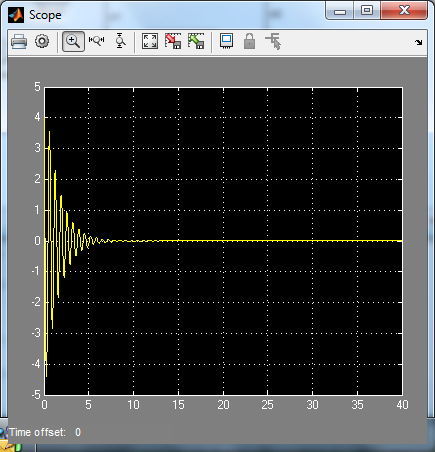
Task: Select the Zoom Y-axis tool
Action: click(x=120, y=41)
